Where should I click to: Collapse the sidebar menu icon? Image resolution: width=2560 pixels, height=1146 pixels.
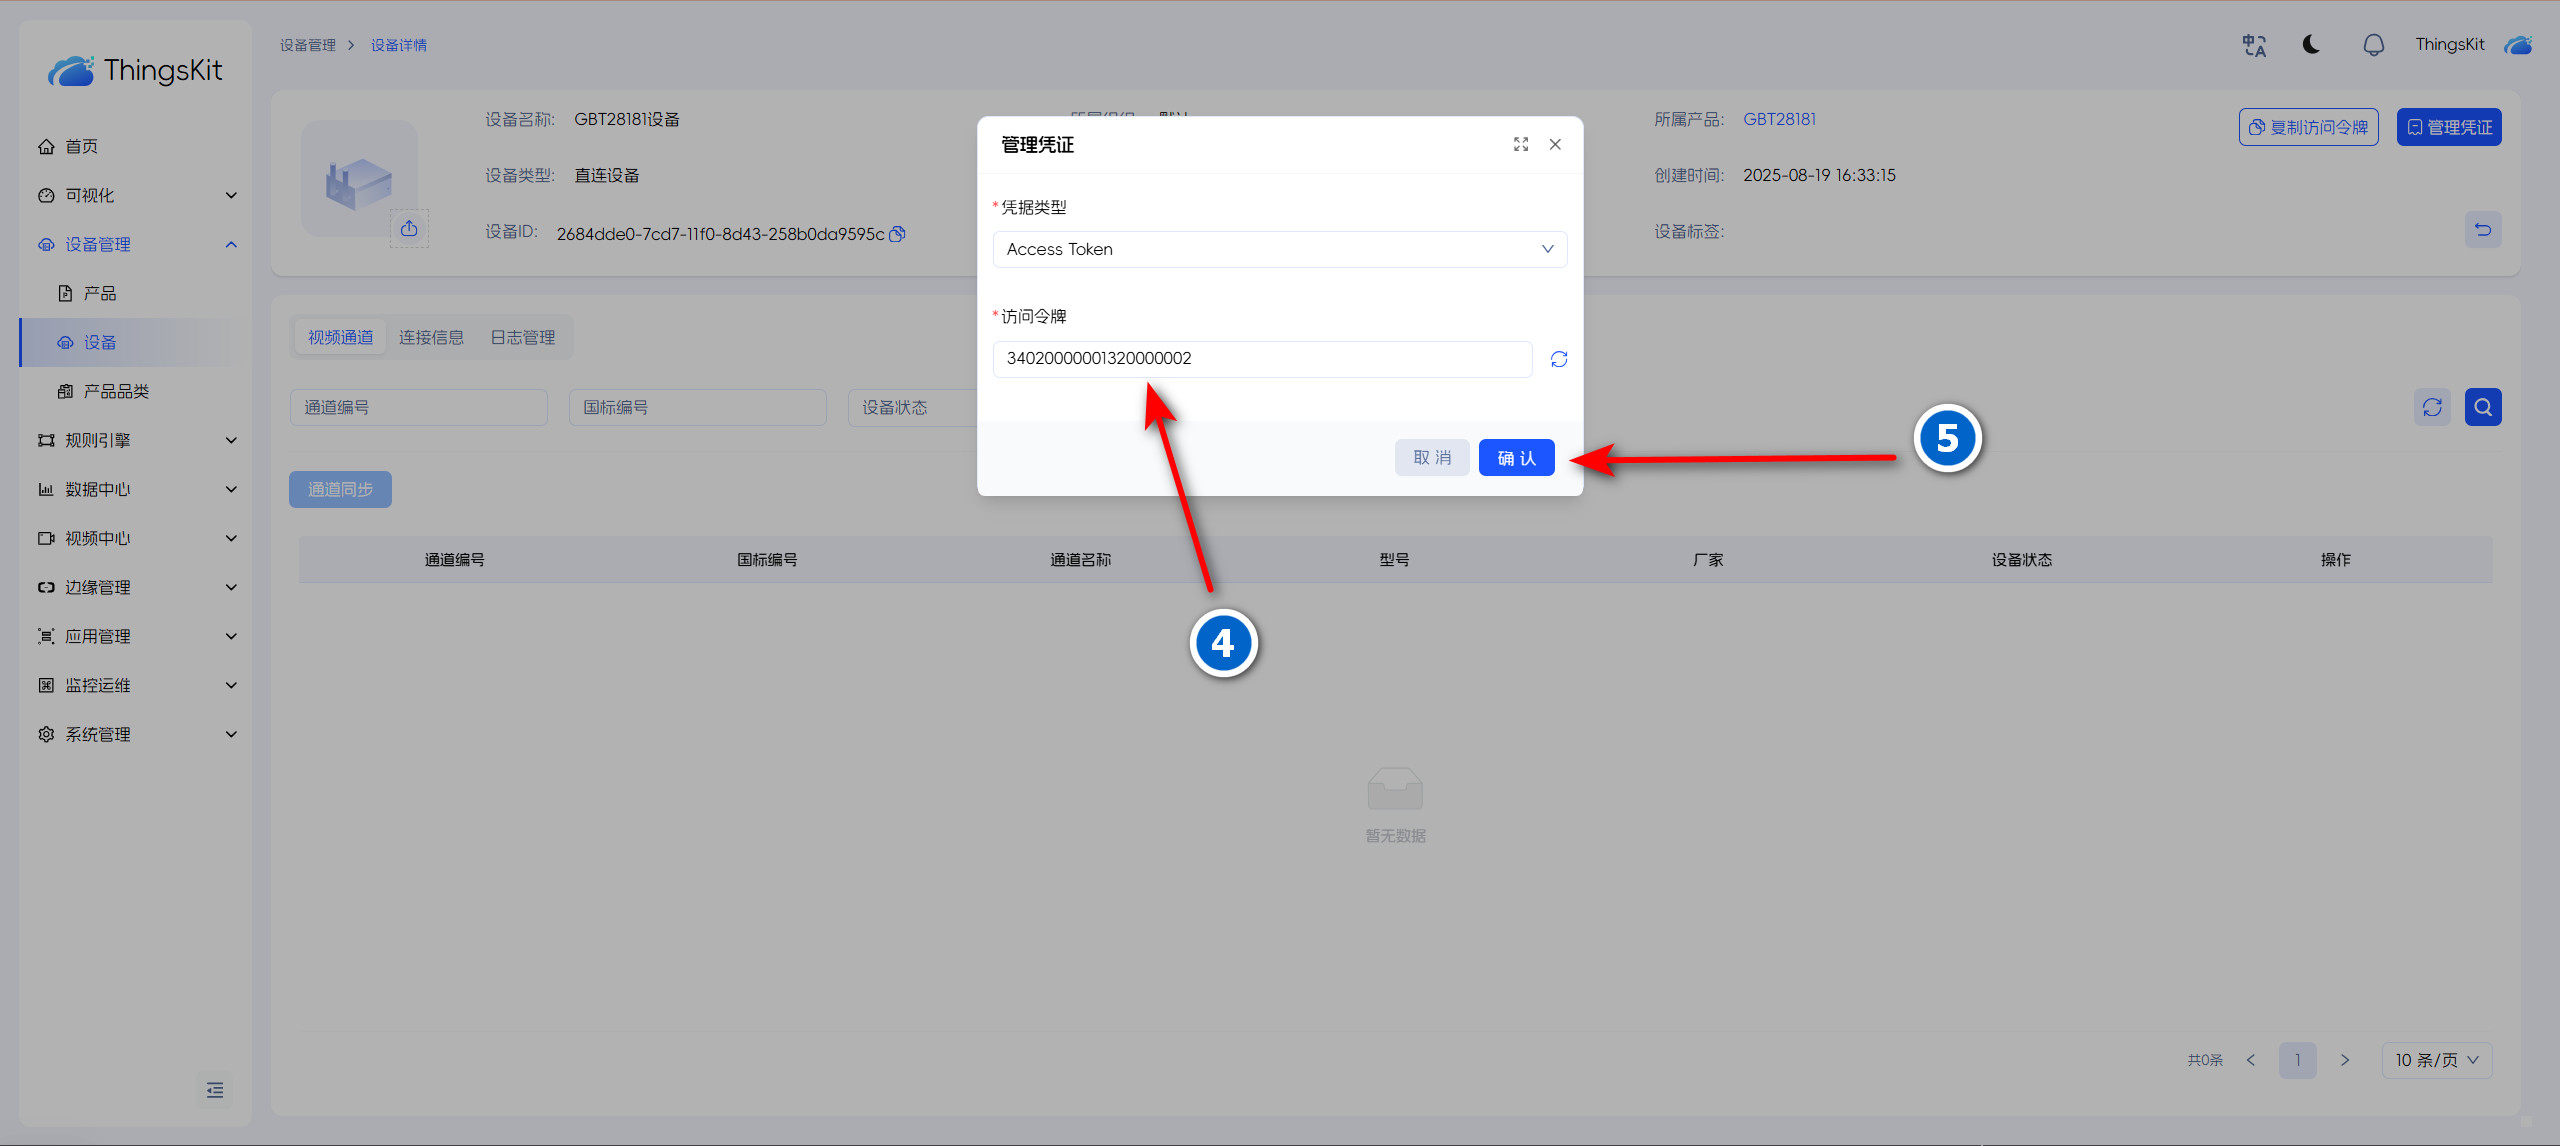pos(215,1090)
